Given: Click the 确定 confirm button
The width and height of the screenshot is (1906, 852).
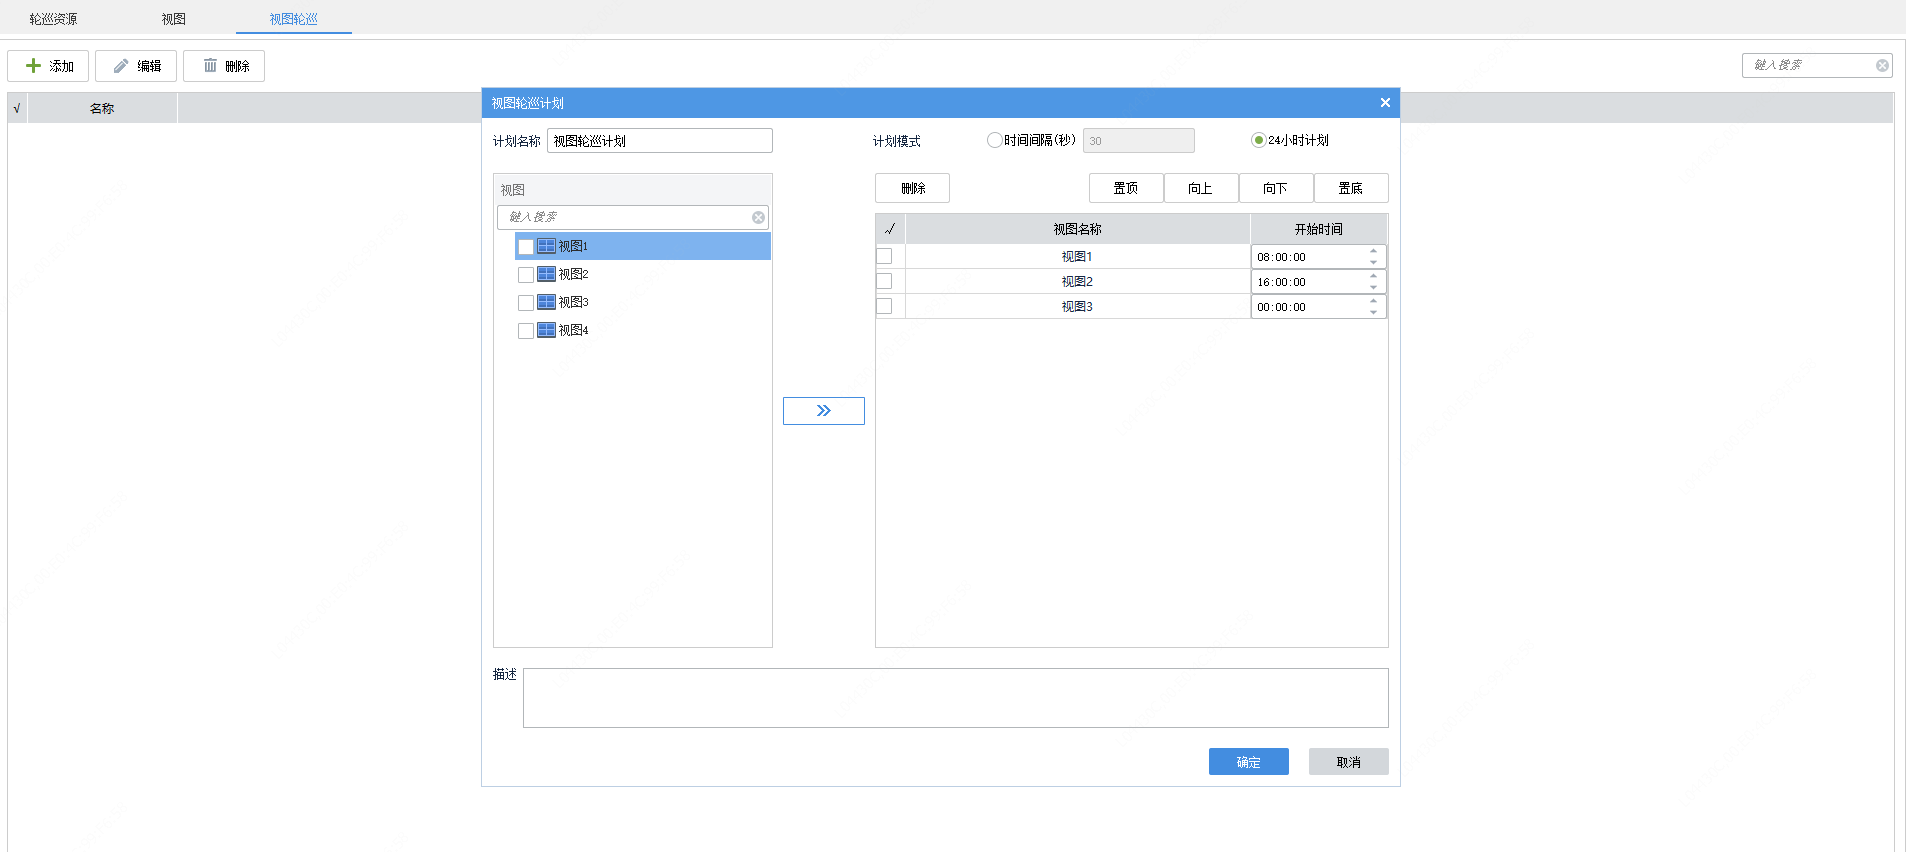Looking at the screenshot, I should click(1249, 762).
